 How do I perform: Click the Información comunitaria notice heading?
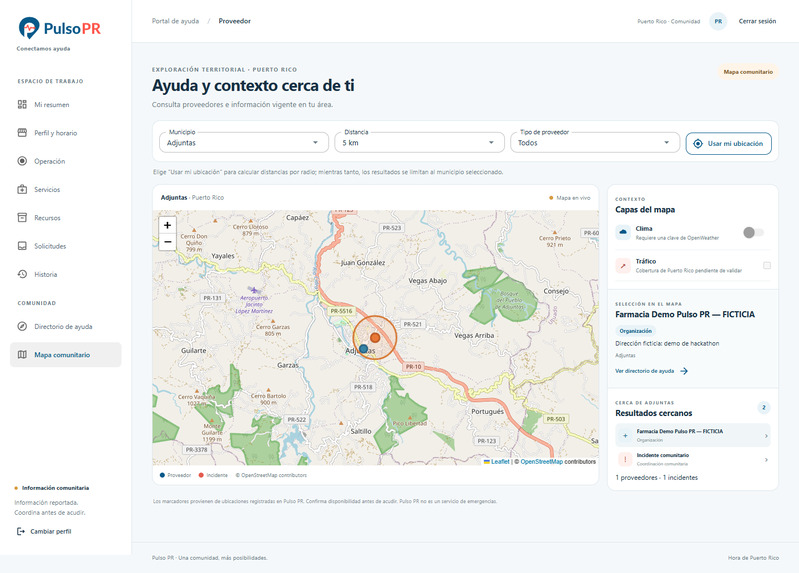tap(55, 488)
